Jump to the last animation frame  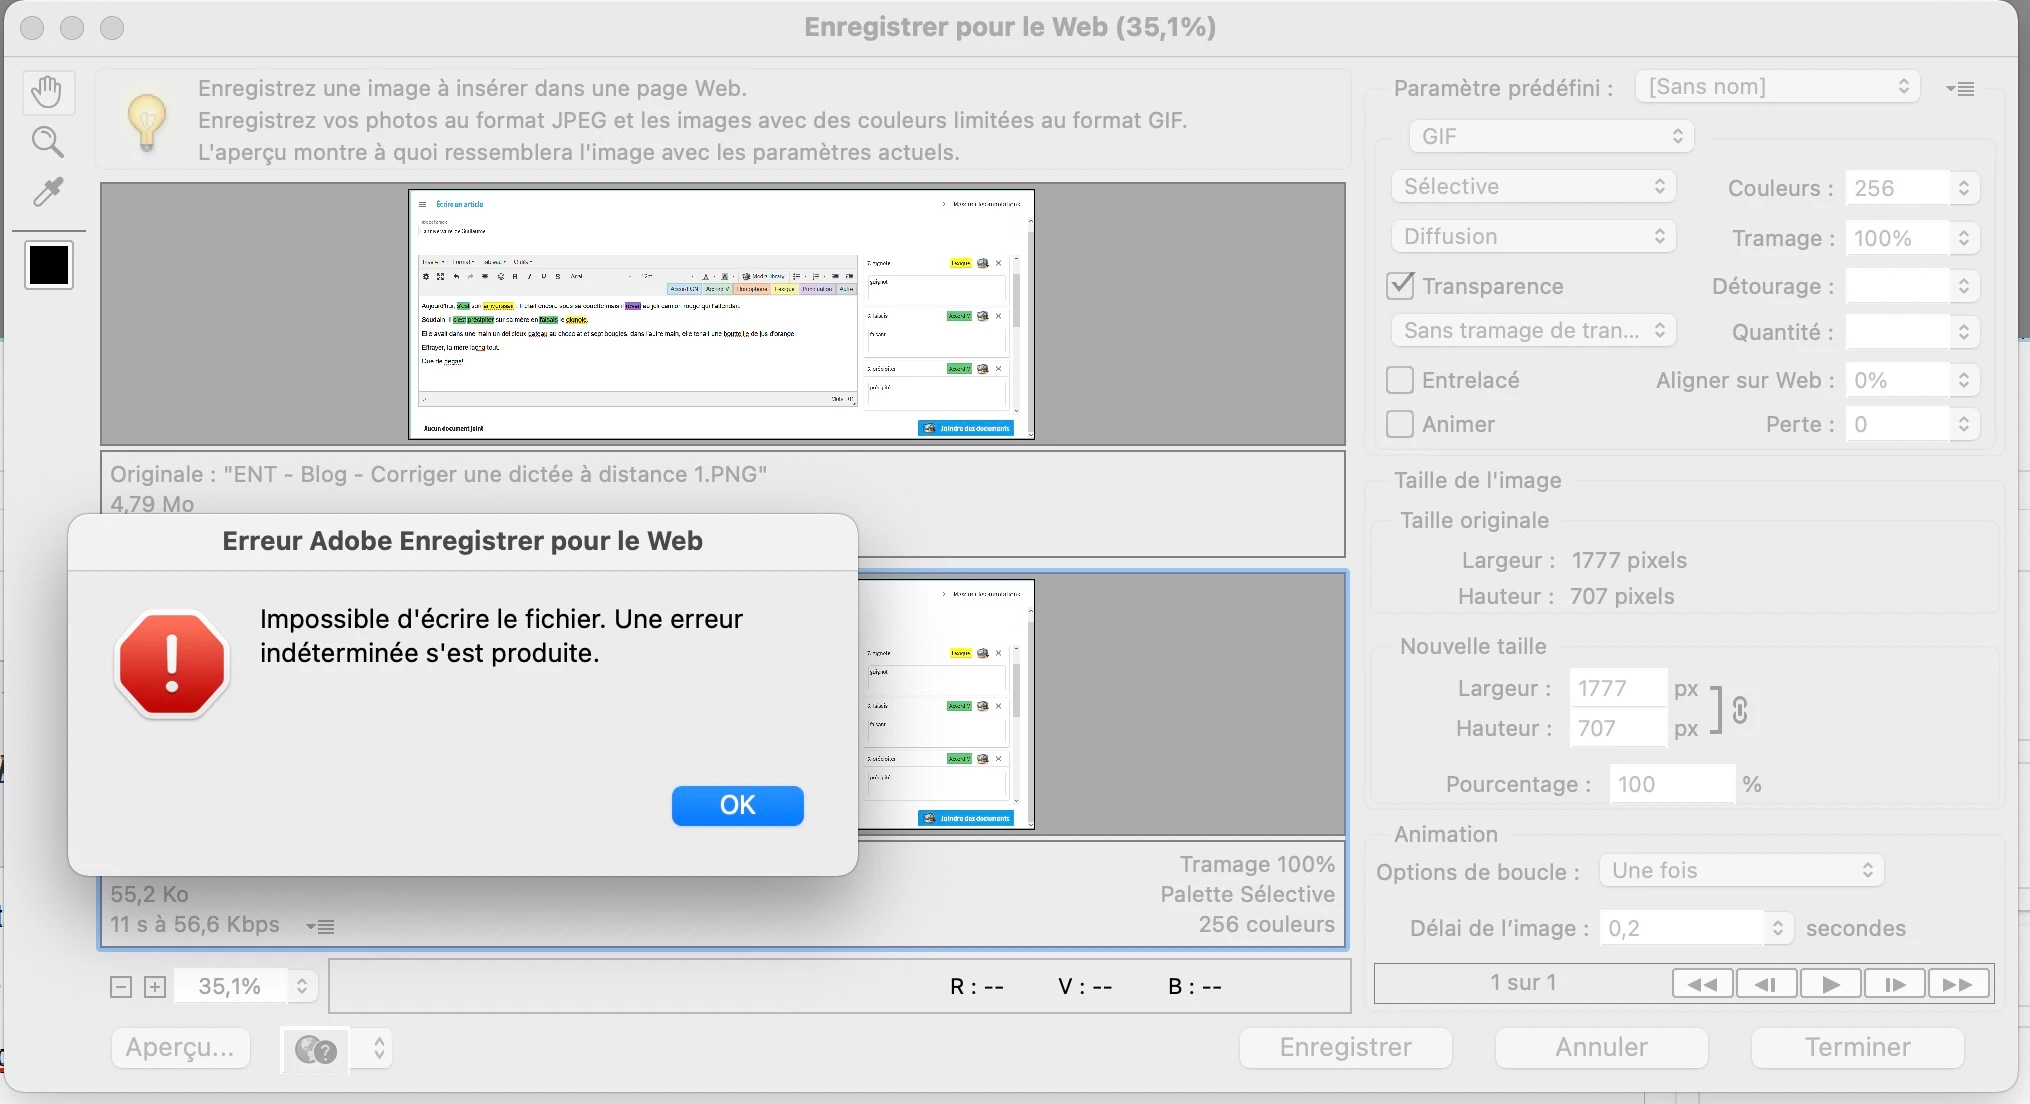tap(1958, 984)
